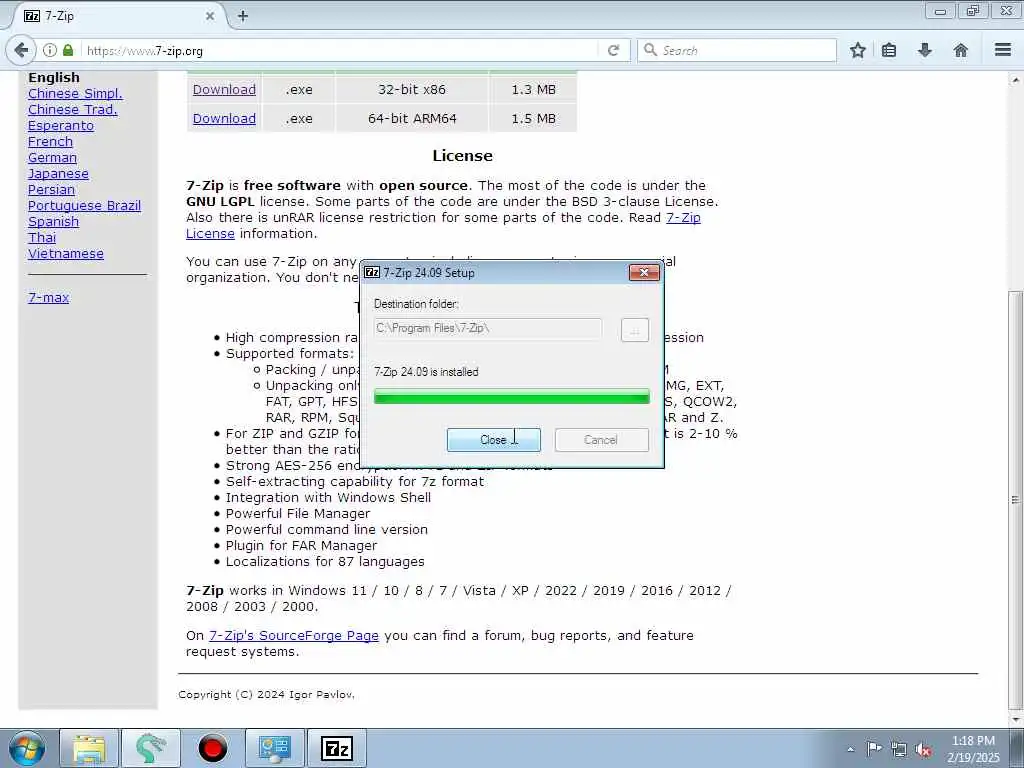Click '7-Zip 24.09 is installed' status text
Viewport: 1024px width, 768px height.
pyautogui.click(x=426, y=372)
